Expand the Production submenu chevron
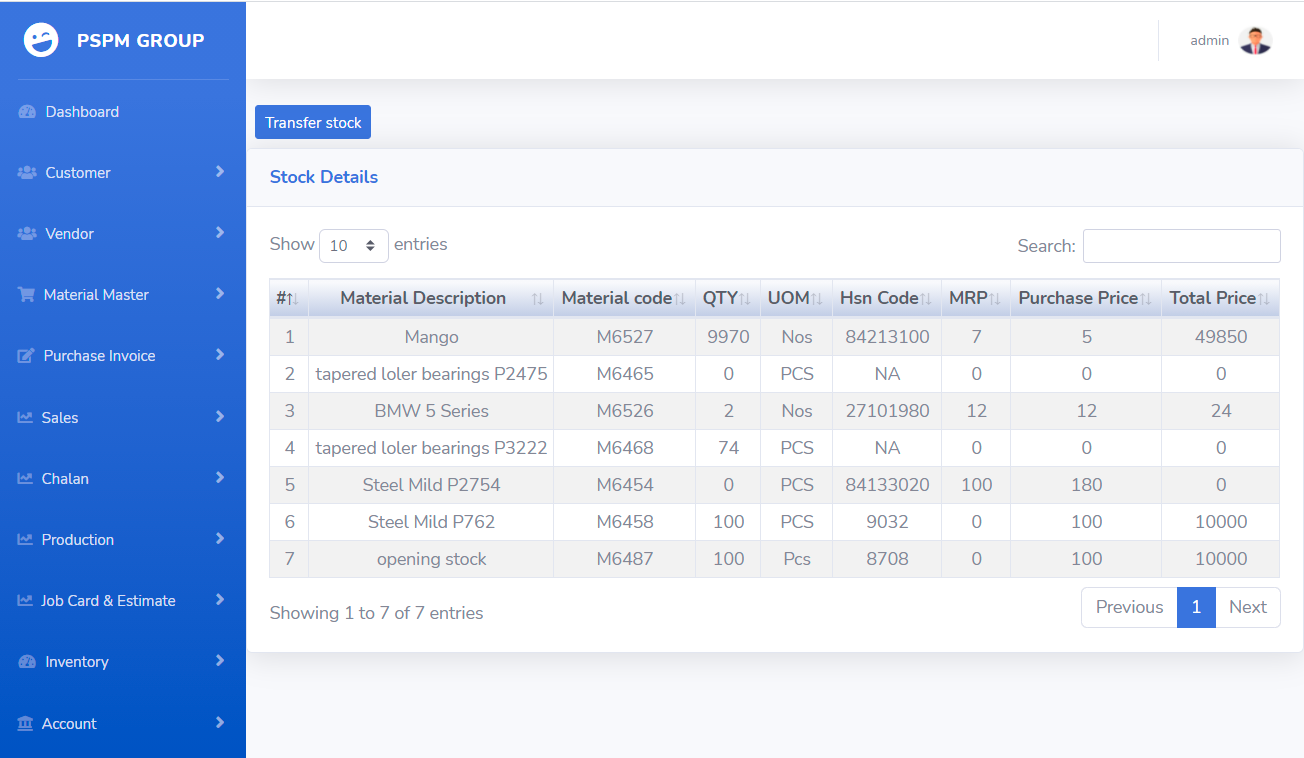 click(219, 539)
